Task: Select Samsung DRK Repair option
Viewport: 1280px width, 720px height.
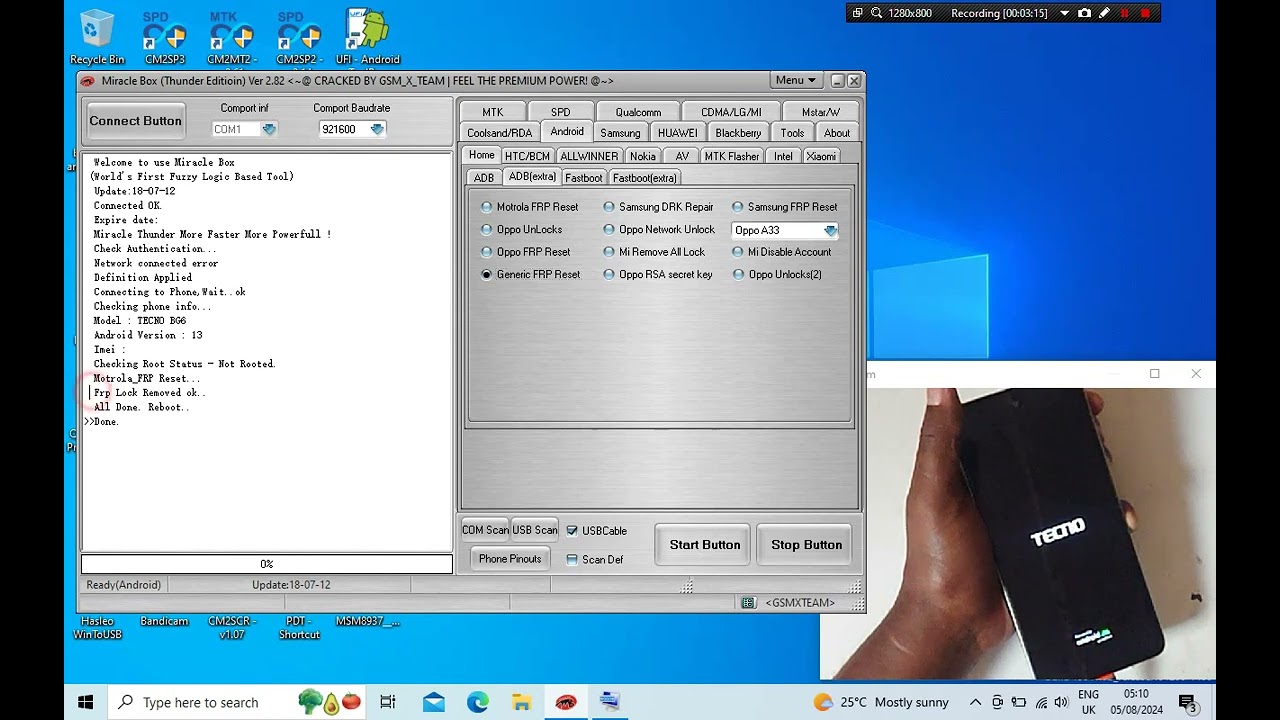Action: click(x=658, y=207)
